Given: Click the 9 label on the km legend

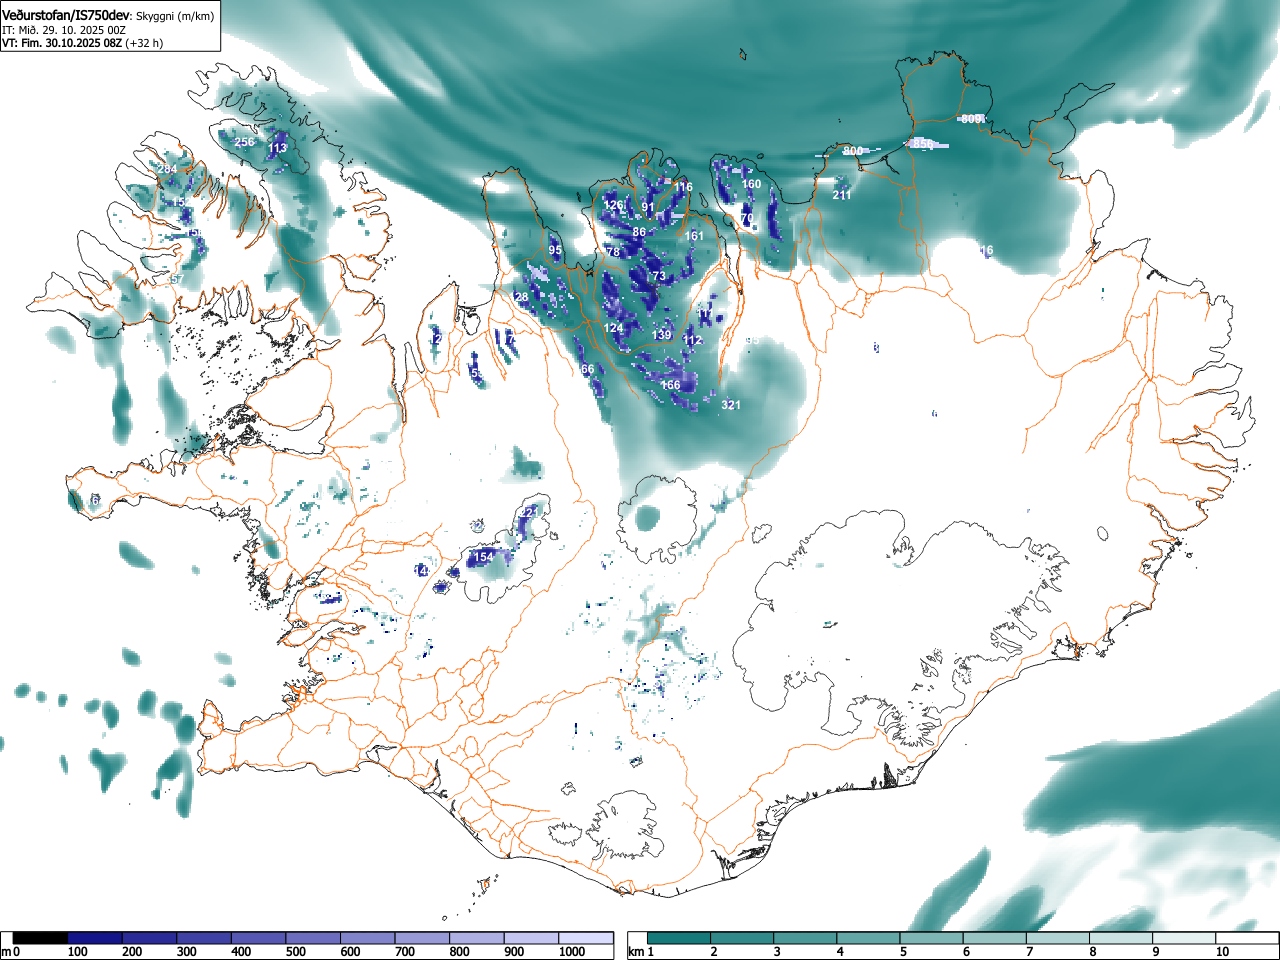Looking at the screenshot, I should point(1156,952).
